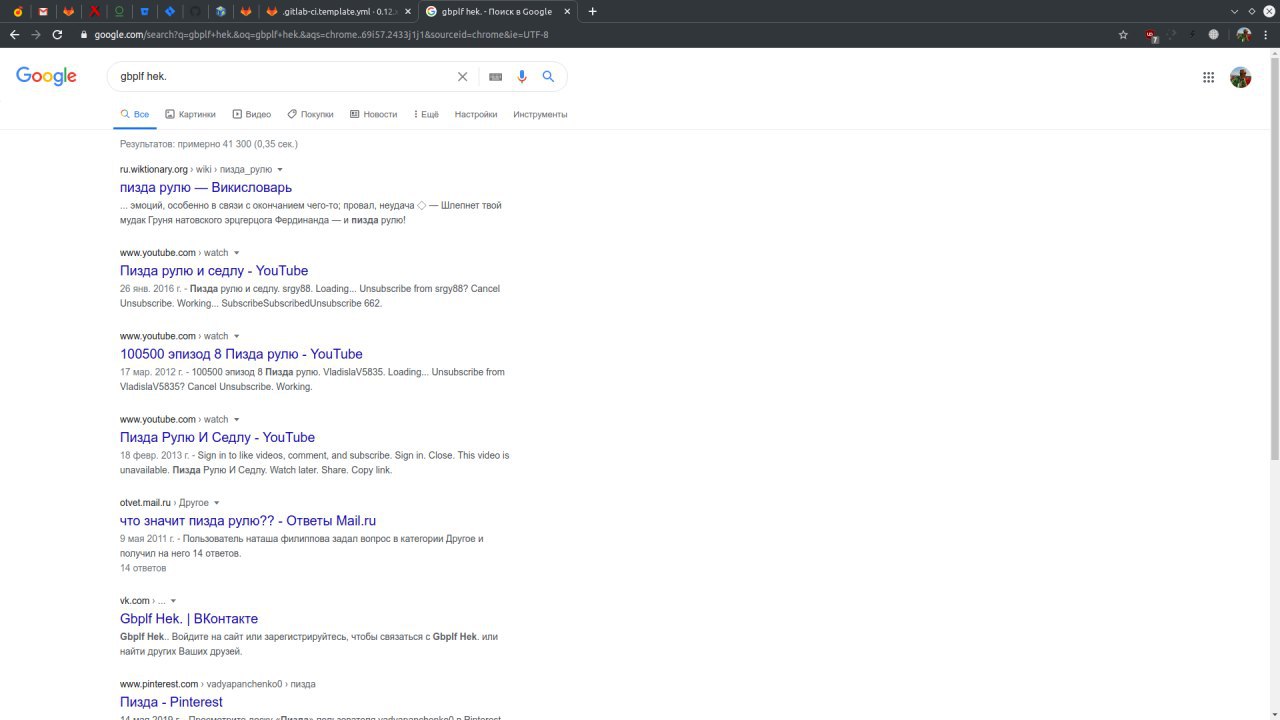
Task: Open the 18 февр. 2013 YouTube result
Action: 217,437
